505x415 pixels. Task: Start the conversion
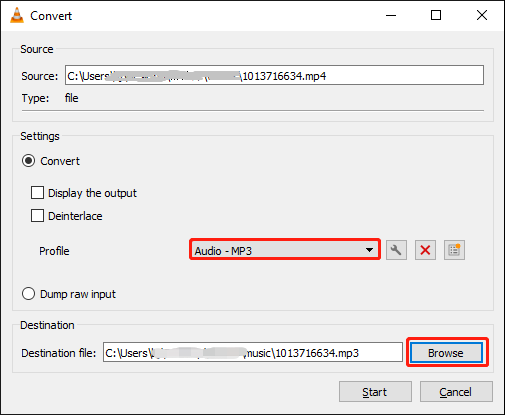click(x=375, y=392)
